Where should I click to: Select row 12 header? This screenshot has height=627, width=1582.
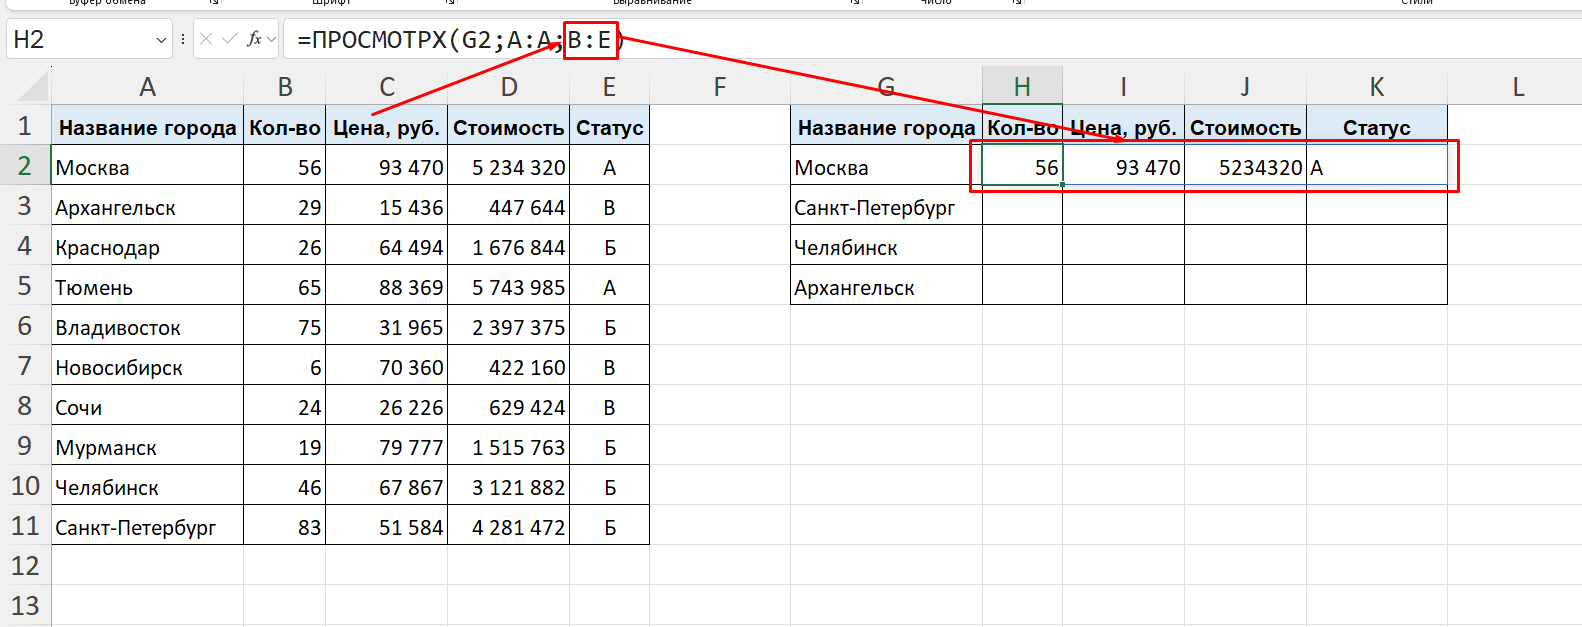tap(25, 566)
